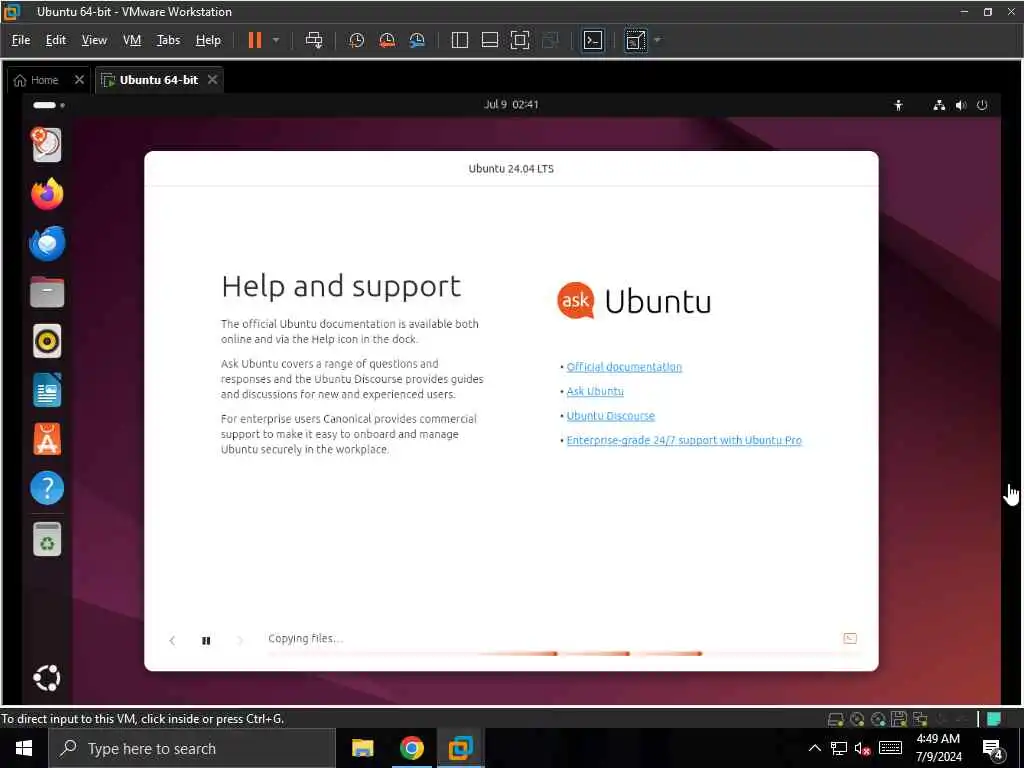Enter full screen mode
The width and height of the screenshot is (1024, 768).
(x=520, y=40)
